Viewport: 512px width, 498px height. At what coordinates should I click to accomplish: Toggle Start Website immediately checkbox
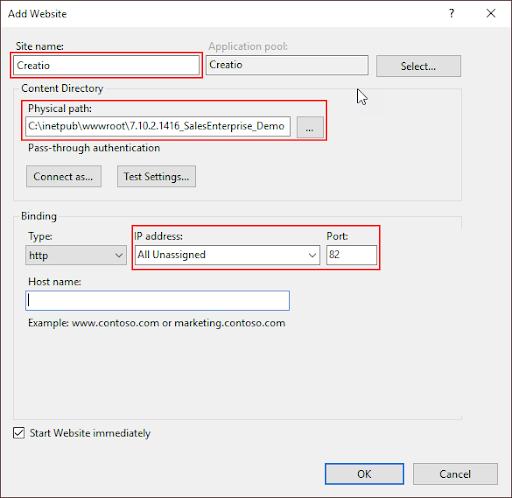click(x=19, y=433)
